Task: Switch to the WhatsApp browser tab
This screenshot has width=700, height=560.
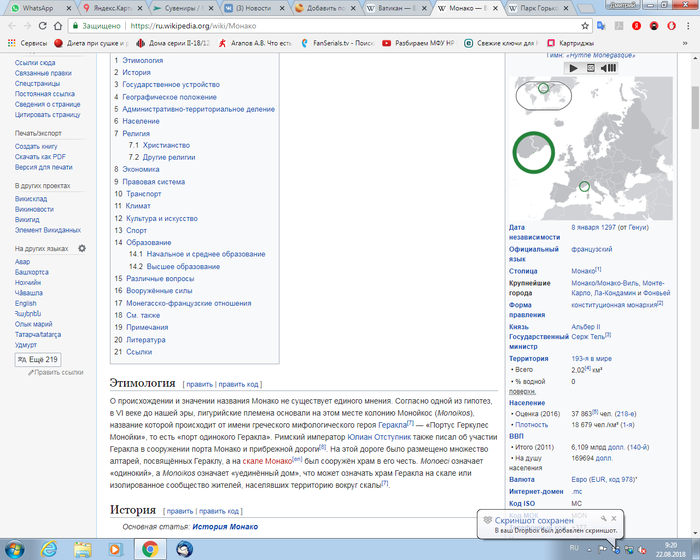Action: [34, 8]
